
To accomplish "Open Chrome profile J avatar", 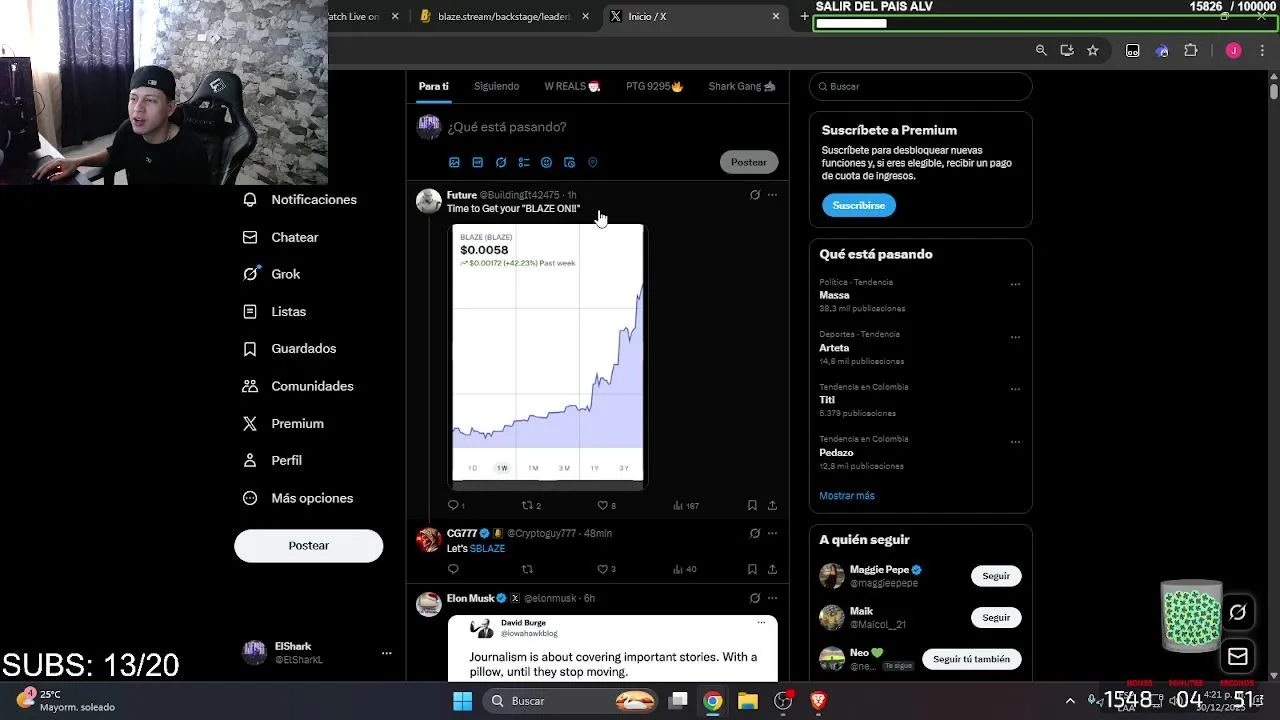I will point(1233,50).
